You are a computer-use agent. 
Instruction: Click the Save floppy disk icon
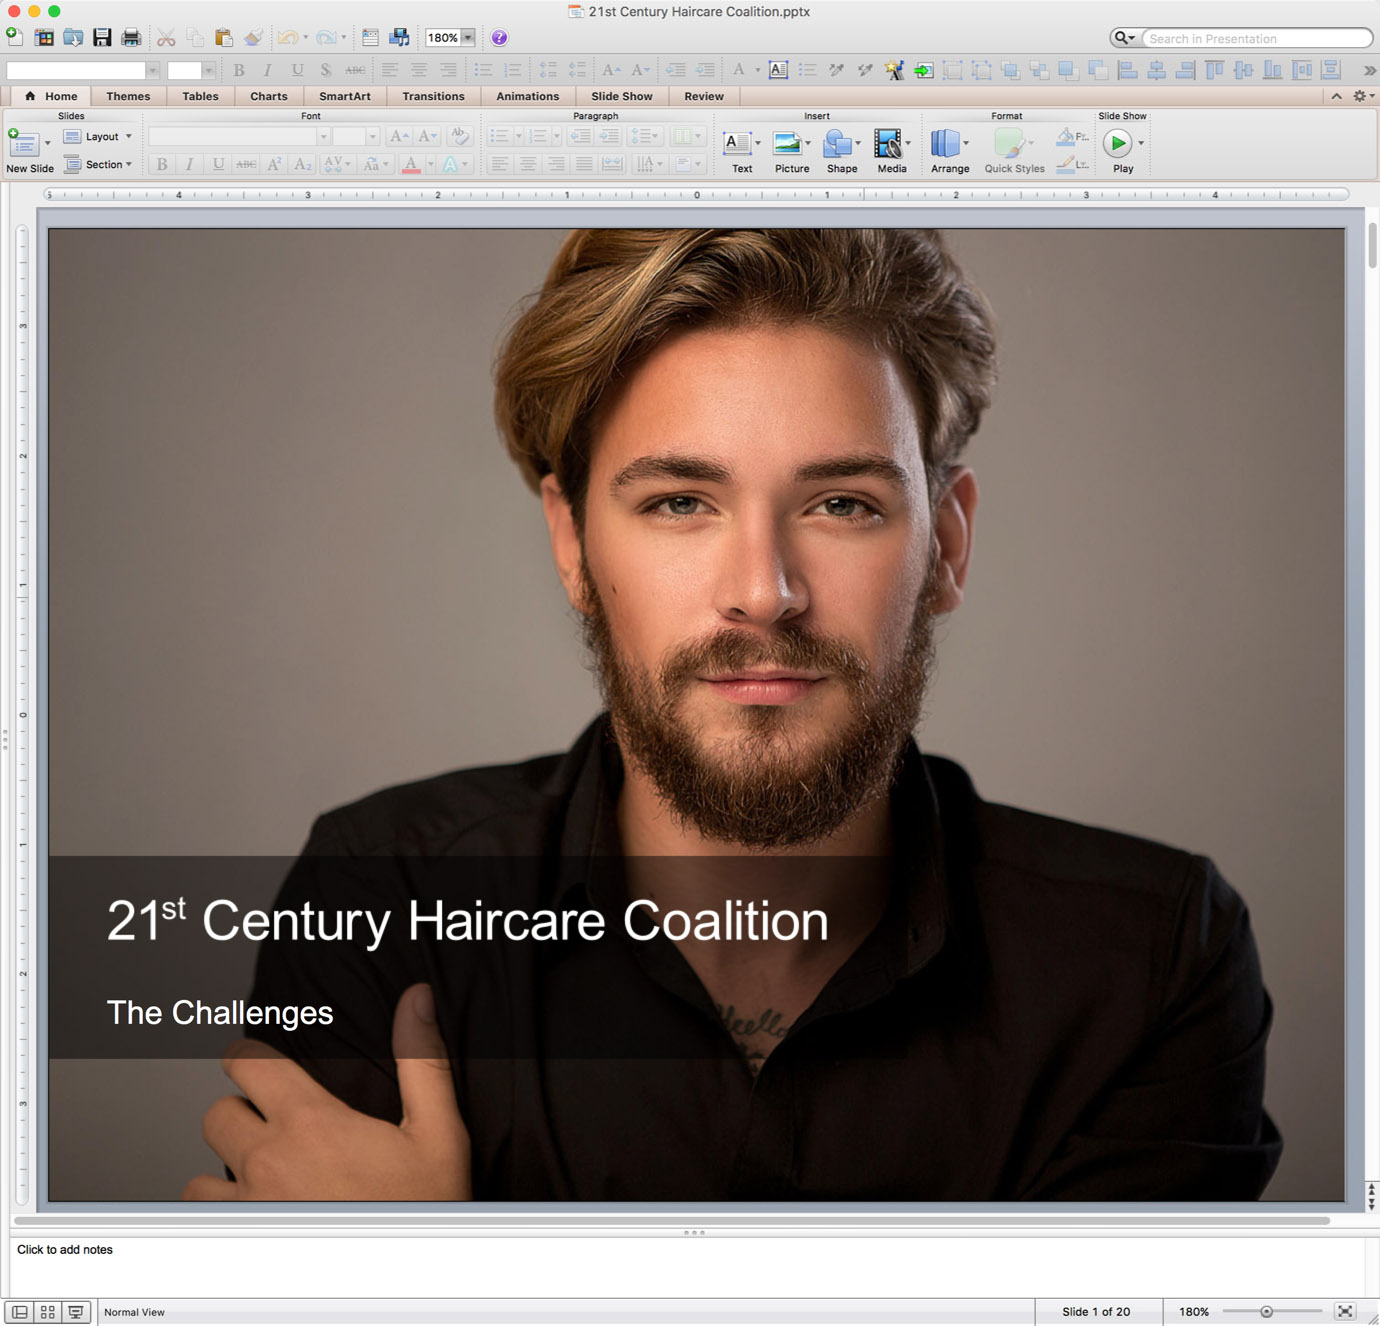click(x=102, y=38)
